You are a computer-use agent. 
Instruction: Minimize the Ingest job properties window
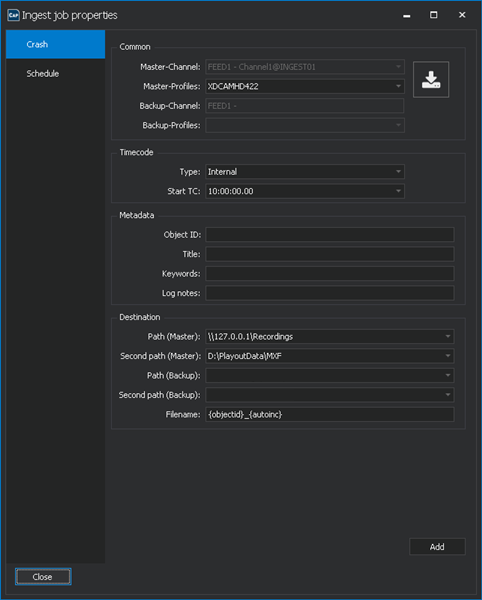click(407, 15)
